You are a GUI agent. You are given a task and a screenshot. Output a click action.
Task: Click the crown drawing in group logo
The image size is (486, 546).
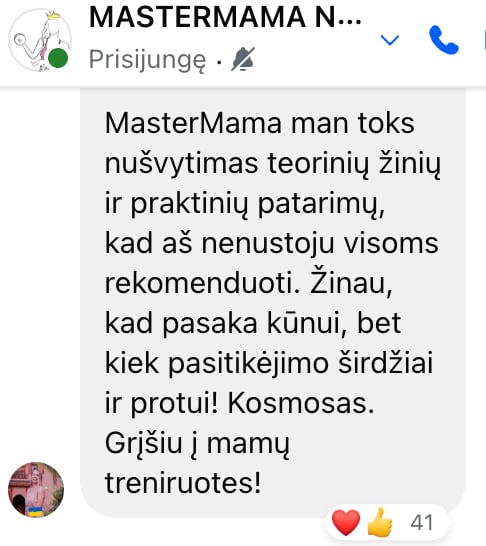(x=54, y=15)
